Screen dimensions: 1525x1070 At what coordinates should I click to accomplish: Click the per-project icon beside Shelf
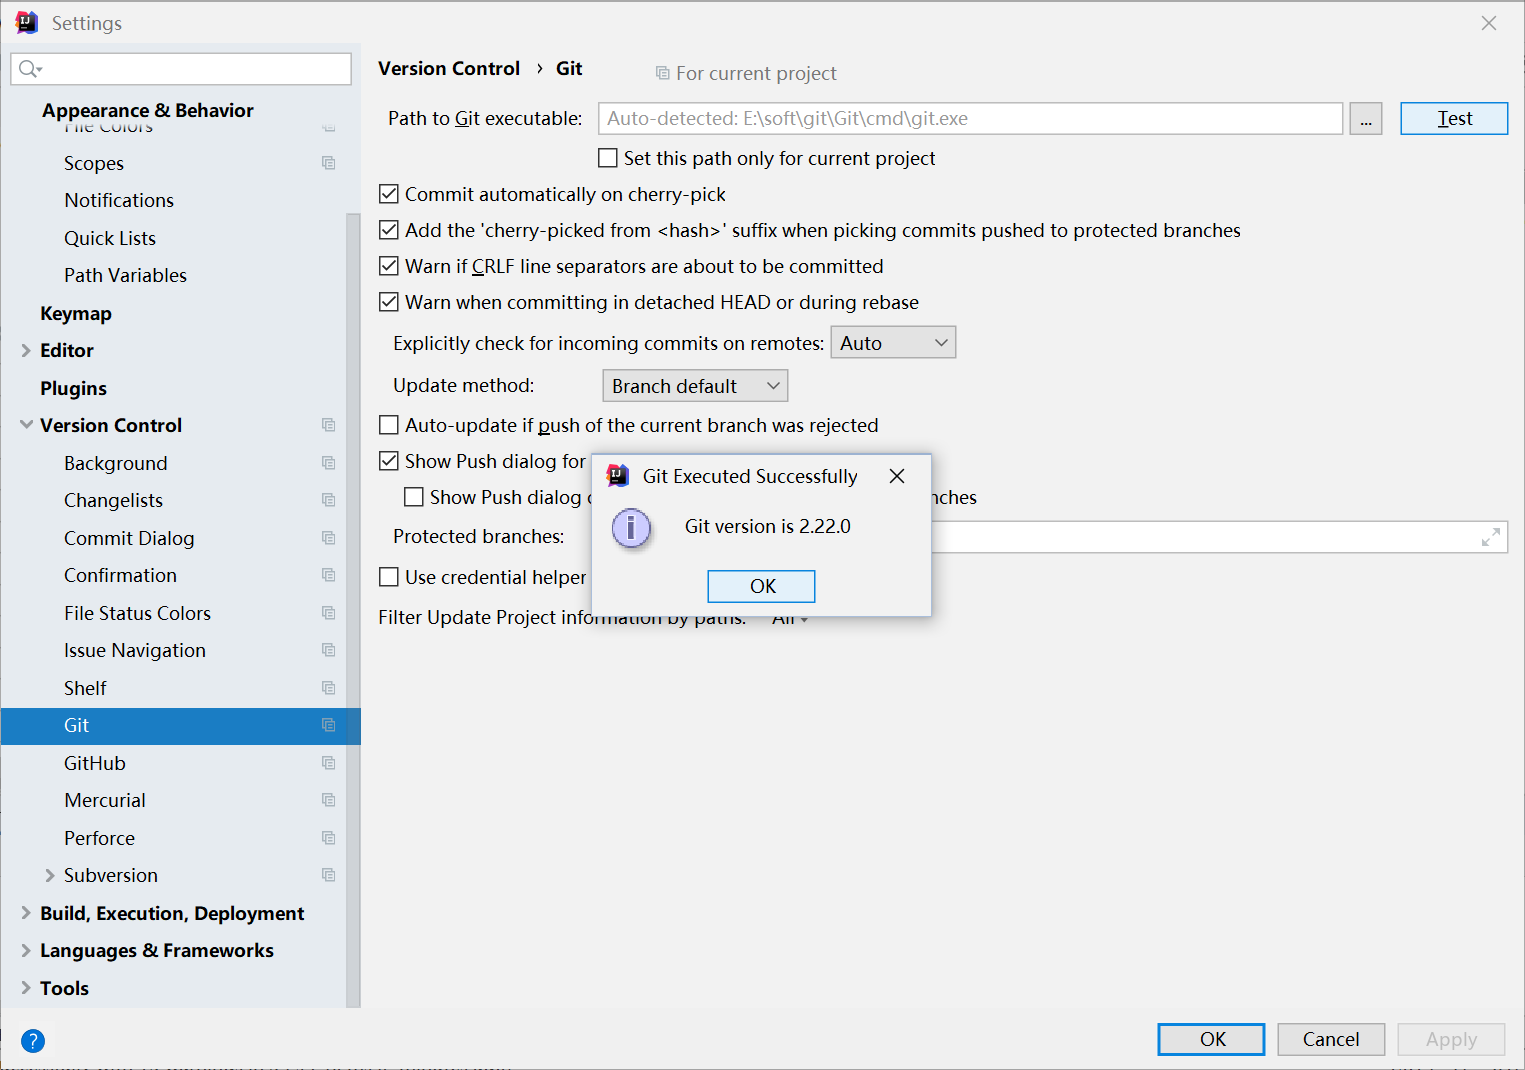click(x=328, y=688)
